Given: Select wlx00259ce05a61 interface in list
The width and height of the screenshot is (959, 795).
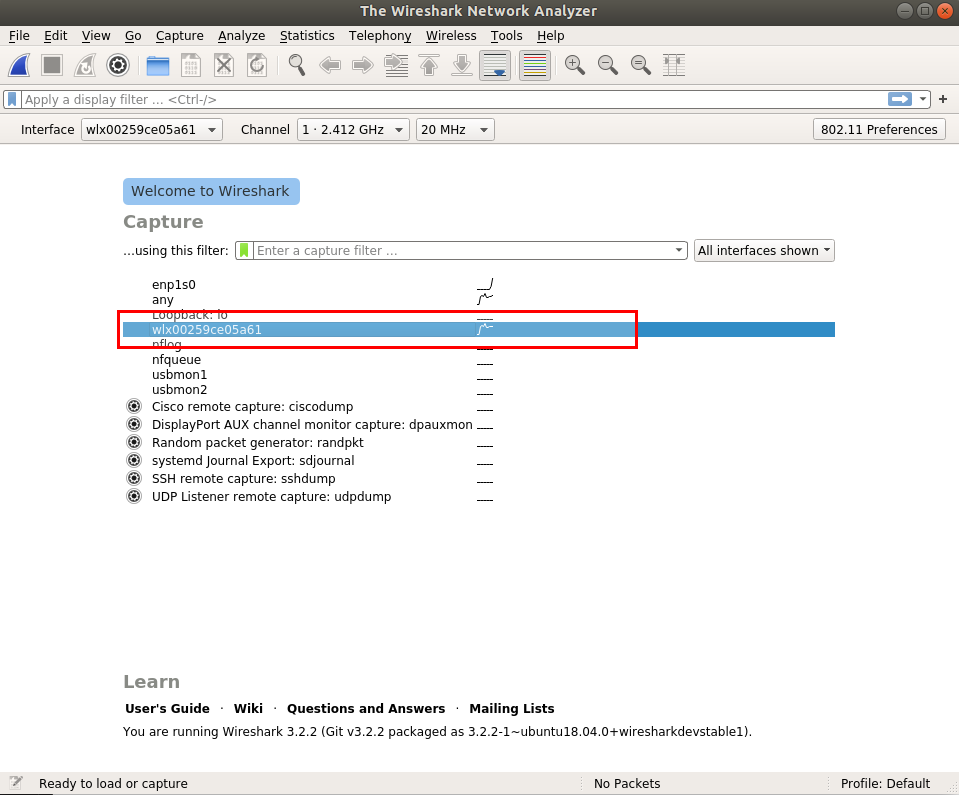Looking at the screenshot, I should pos(479,330).
